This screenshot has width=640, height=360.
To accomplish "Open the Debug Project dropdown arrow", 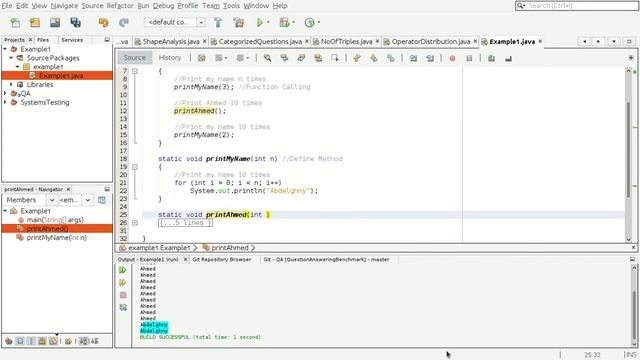I will click(293, 22).
